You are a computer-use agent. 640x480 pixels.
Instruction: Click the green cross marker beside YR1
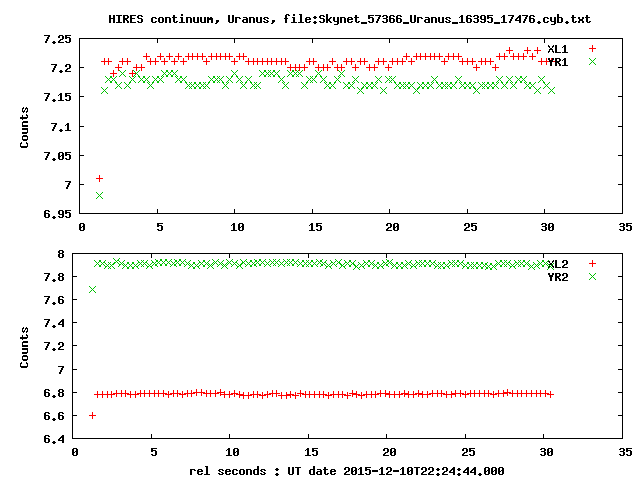coord(592,62)
